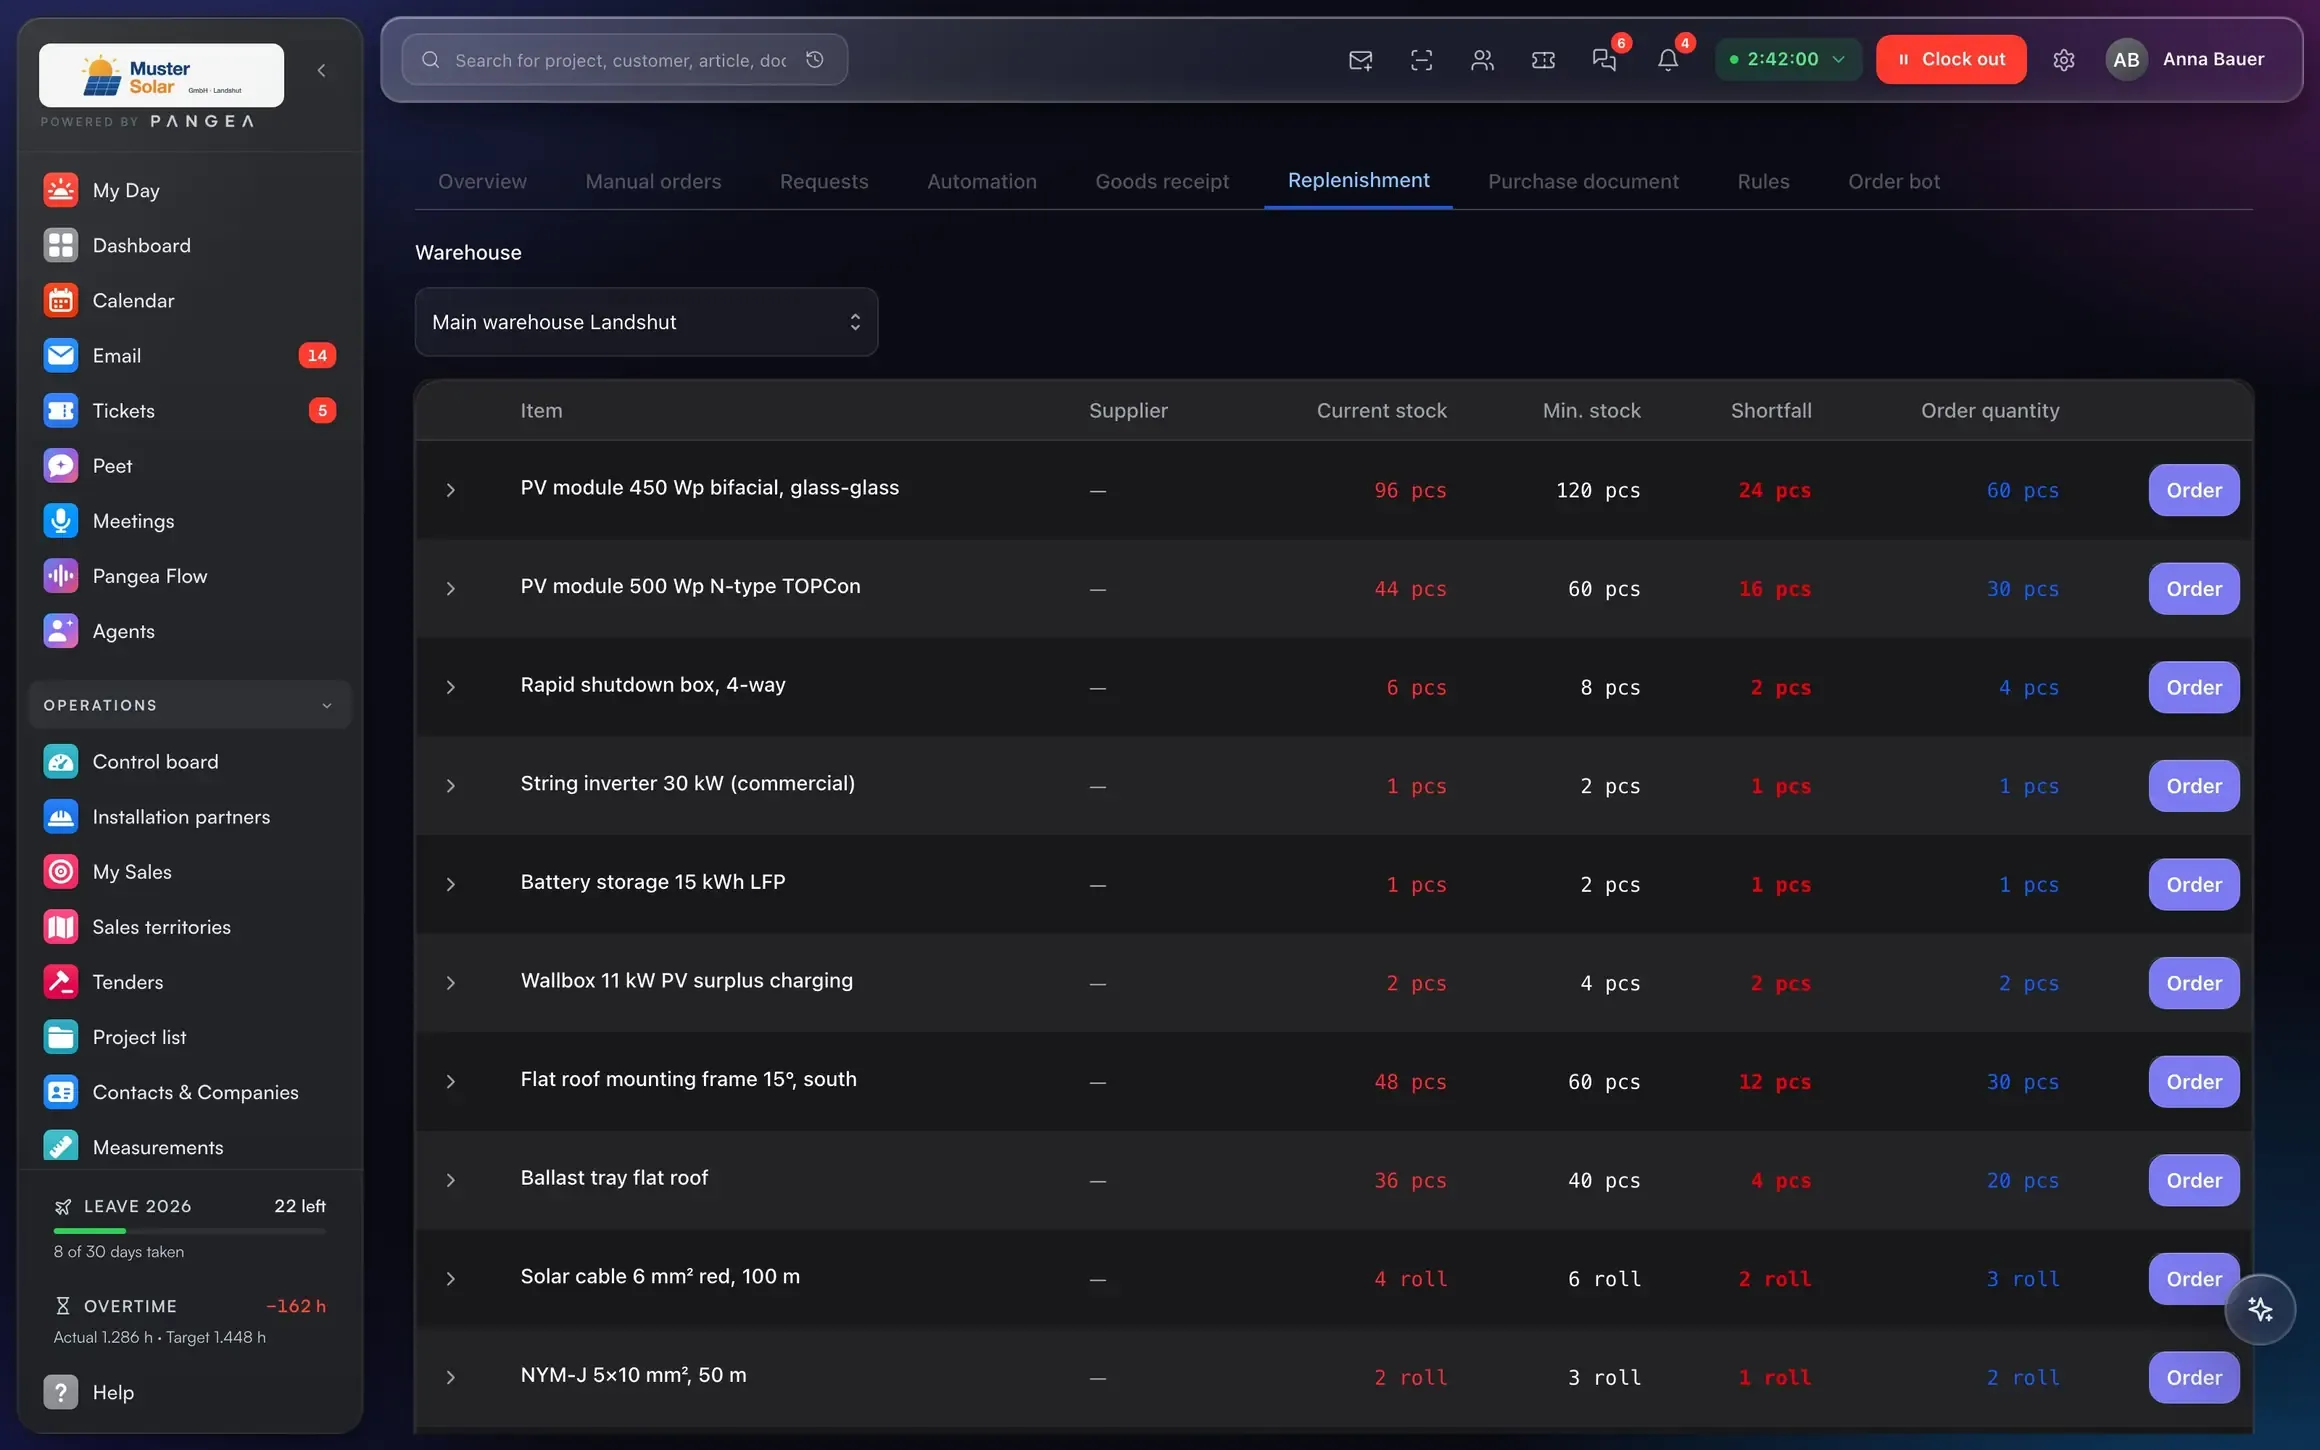Open Dashboard in sidebar
The height and width of the screenshot is (1450, 2320).
[x=190, y=245]
